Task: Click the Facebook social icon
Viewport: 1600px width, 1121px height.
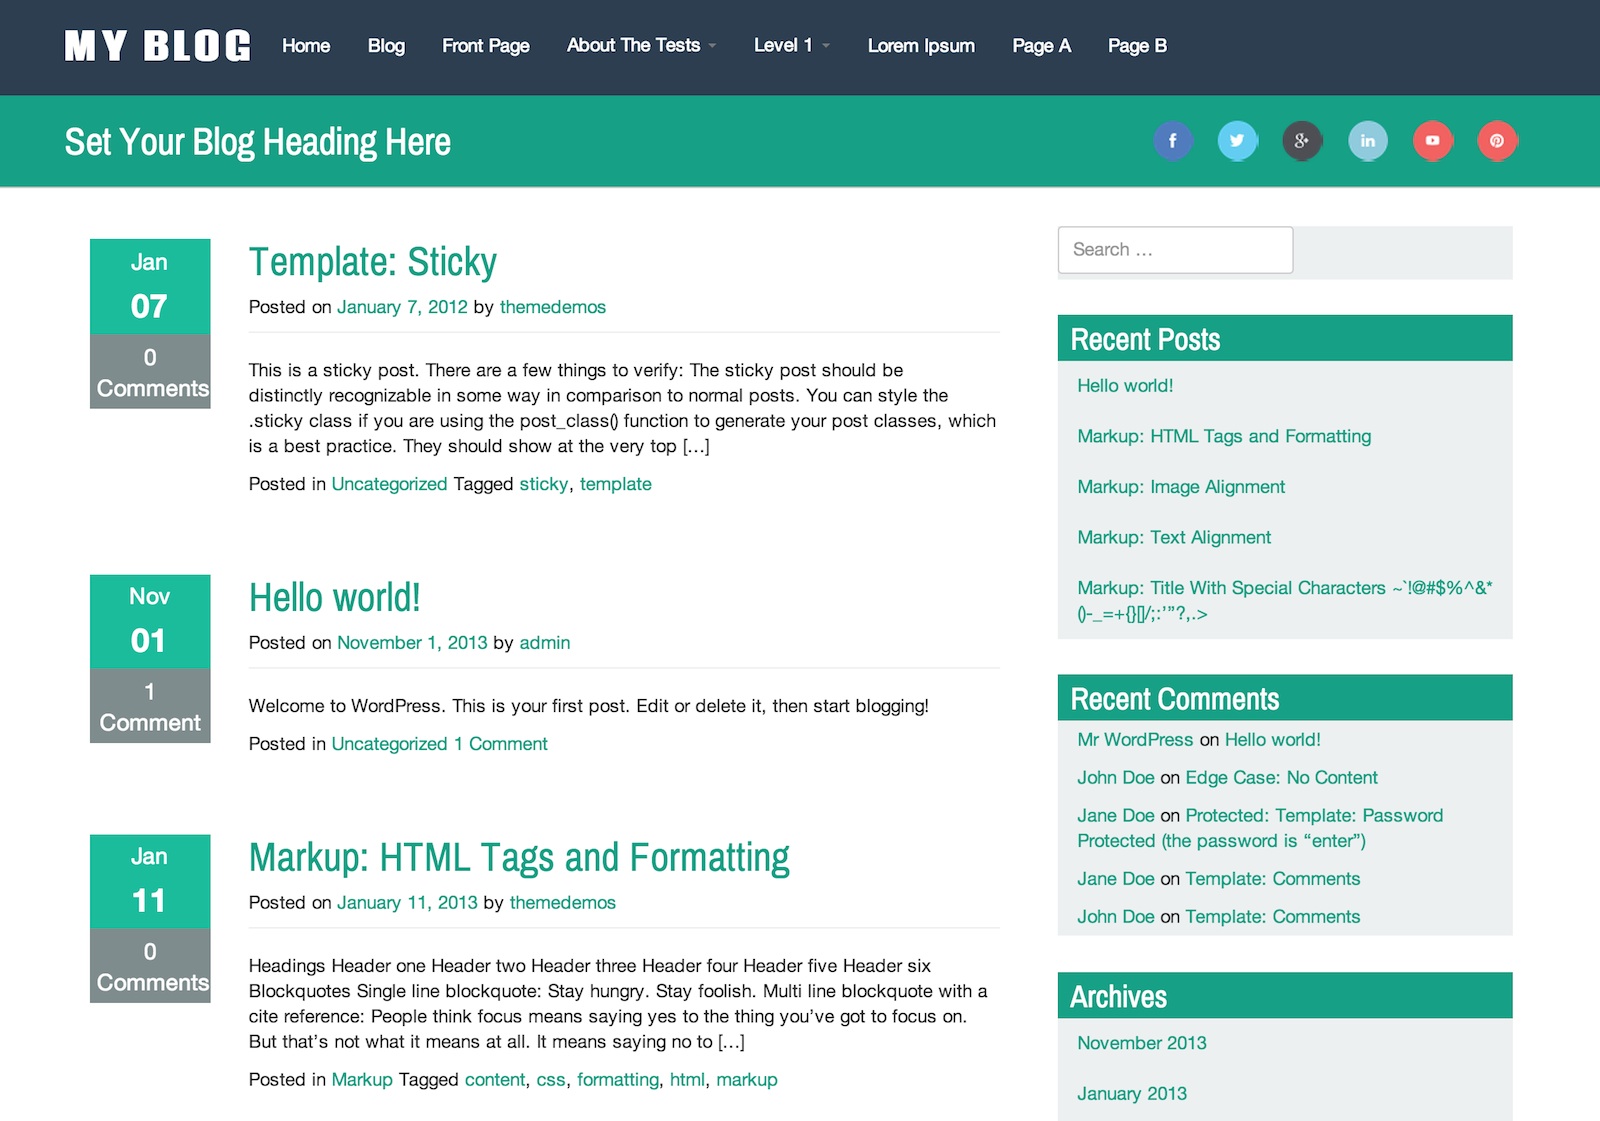Action: pos(1172,141)
